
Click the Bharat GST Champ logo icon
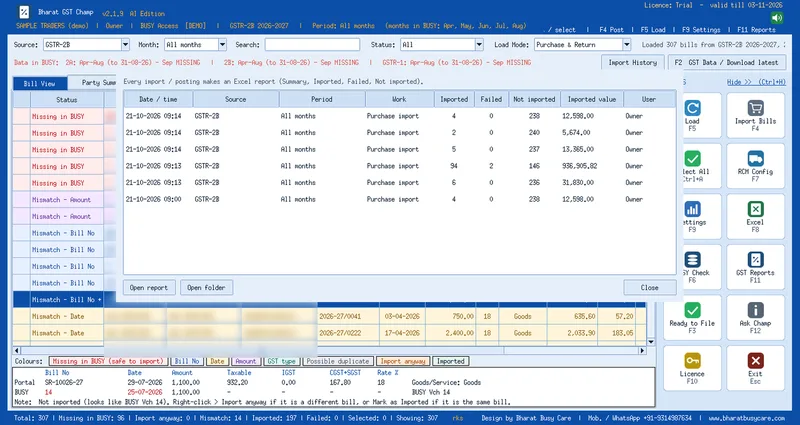click(x=24, y=12)
